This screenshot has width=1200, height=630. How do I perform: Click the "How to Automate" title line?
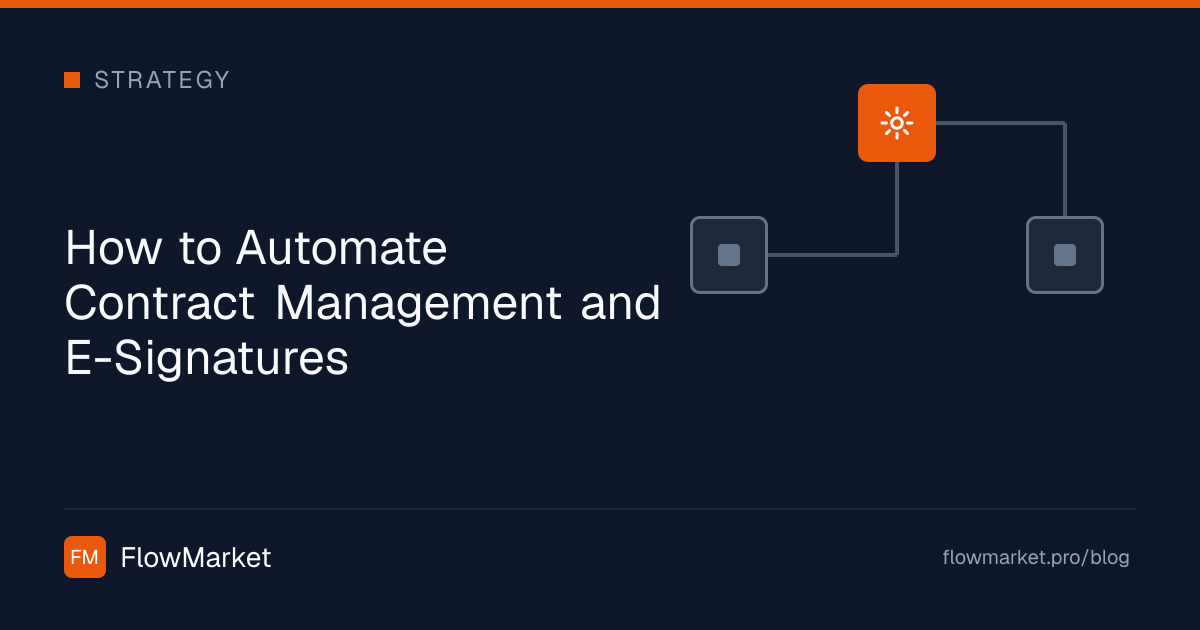pos(256,248)
